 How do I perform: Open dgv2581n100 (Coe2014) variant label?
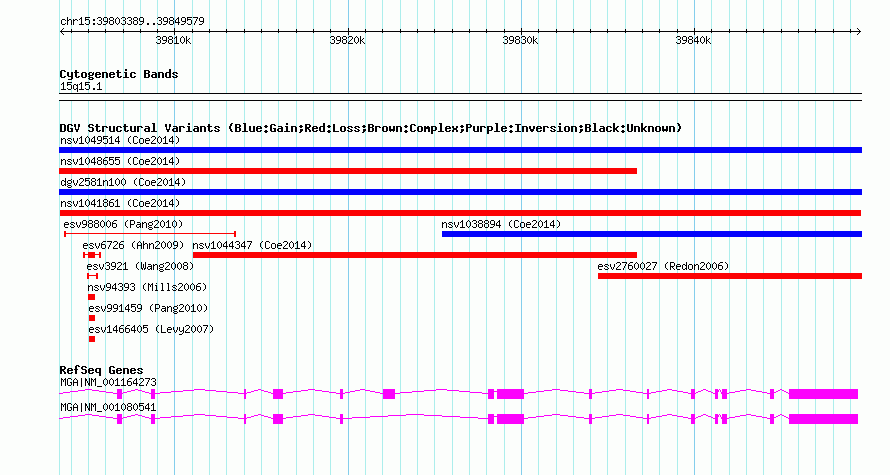(x=123, y=182)
